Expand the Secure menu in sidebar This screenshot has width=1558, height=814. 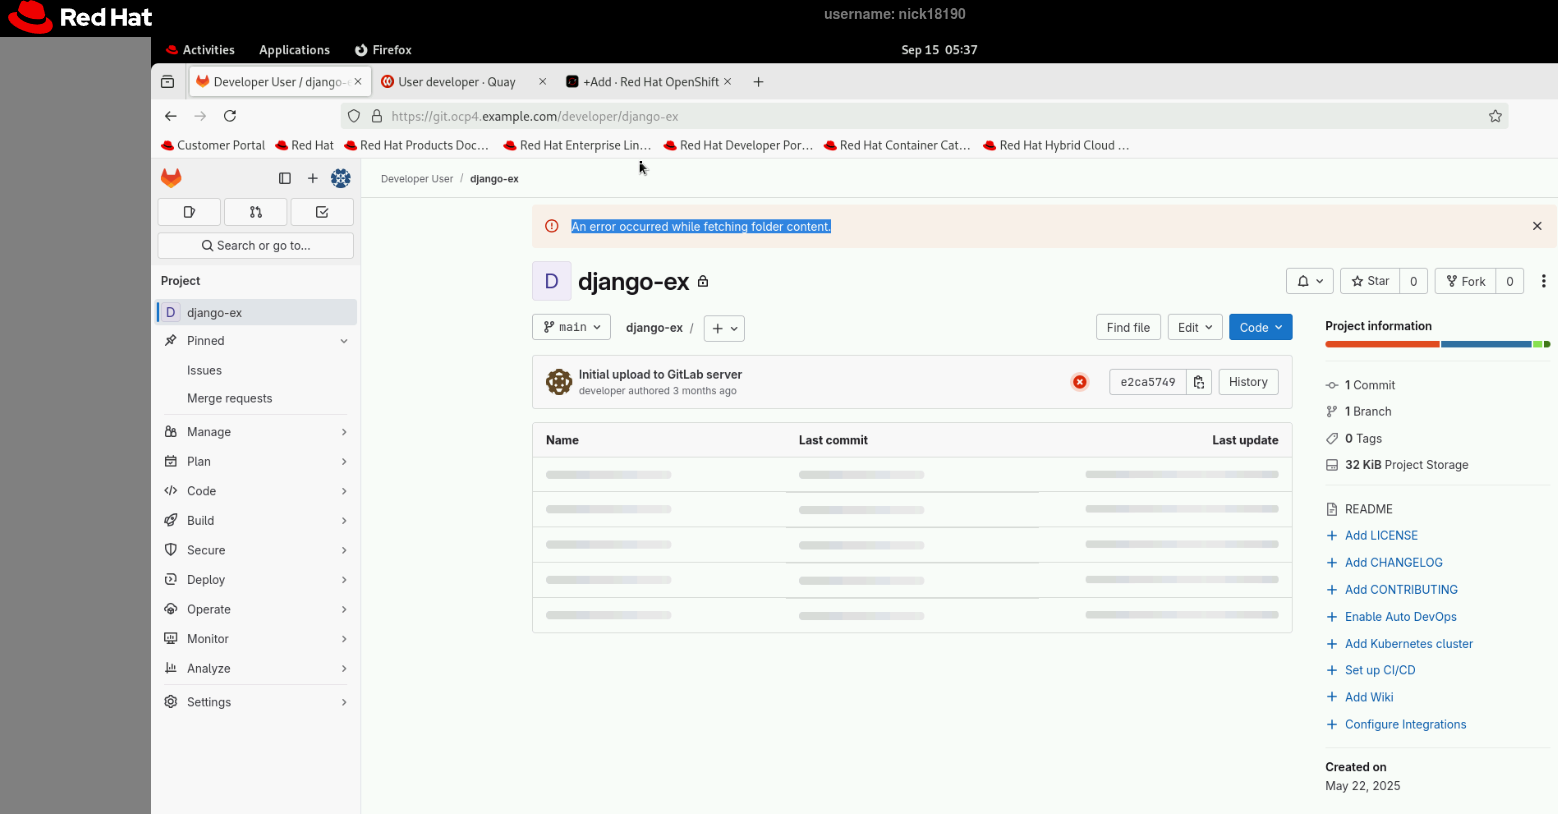[257, 550]
